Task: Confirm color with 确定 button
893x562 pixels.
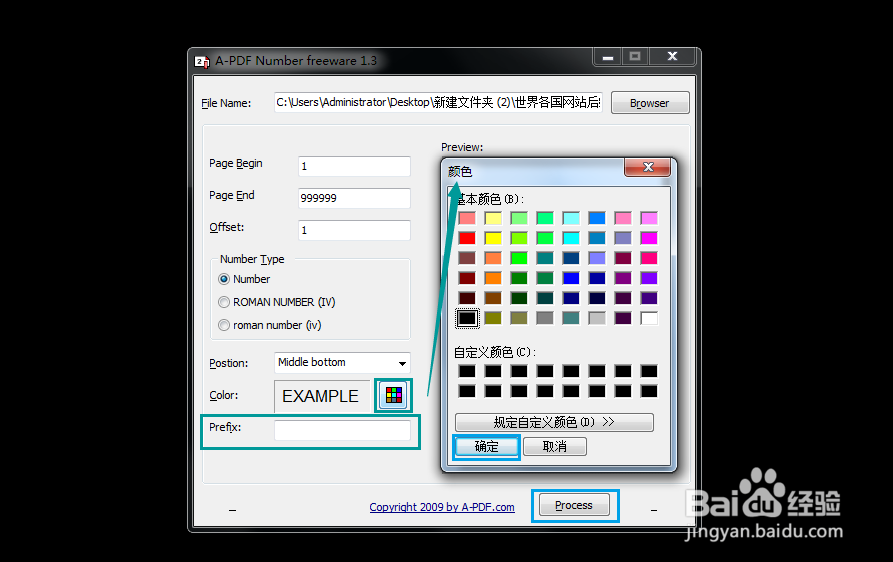Action: coord(486,446)
